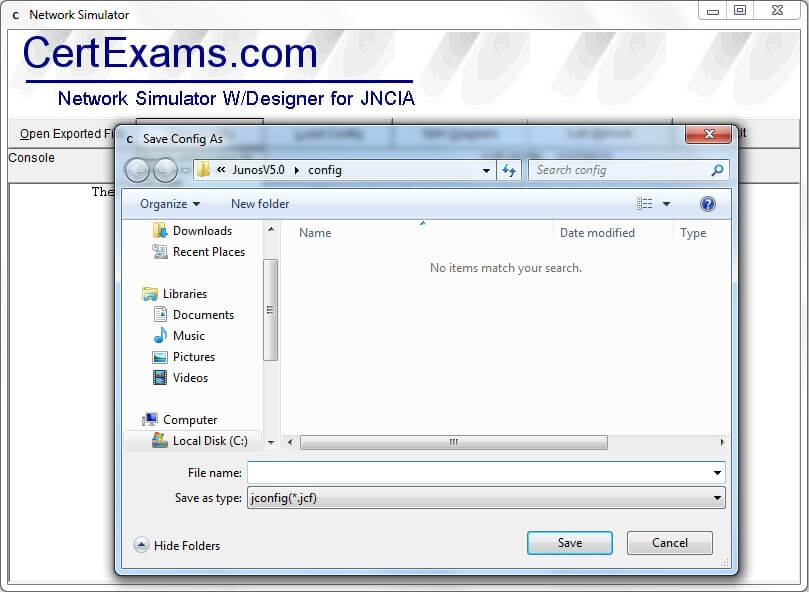Select Recent Places in the navigation pane
The width and height of the screenshot is (809, 592).
tap(209, 252)
